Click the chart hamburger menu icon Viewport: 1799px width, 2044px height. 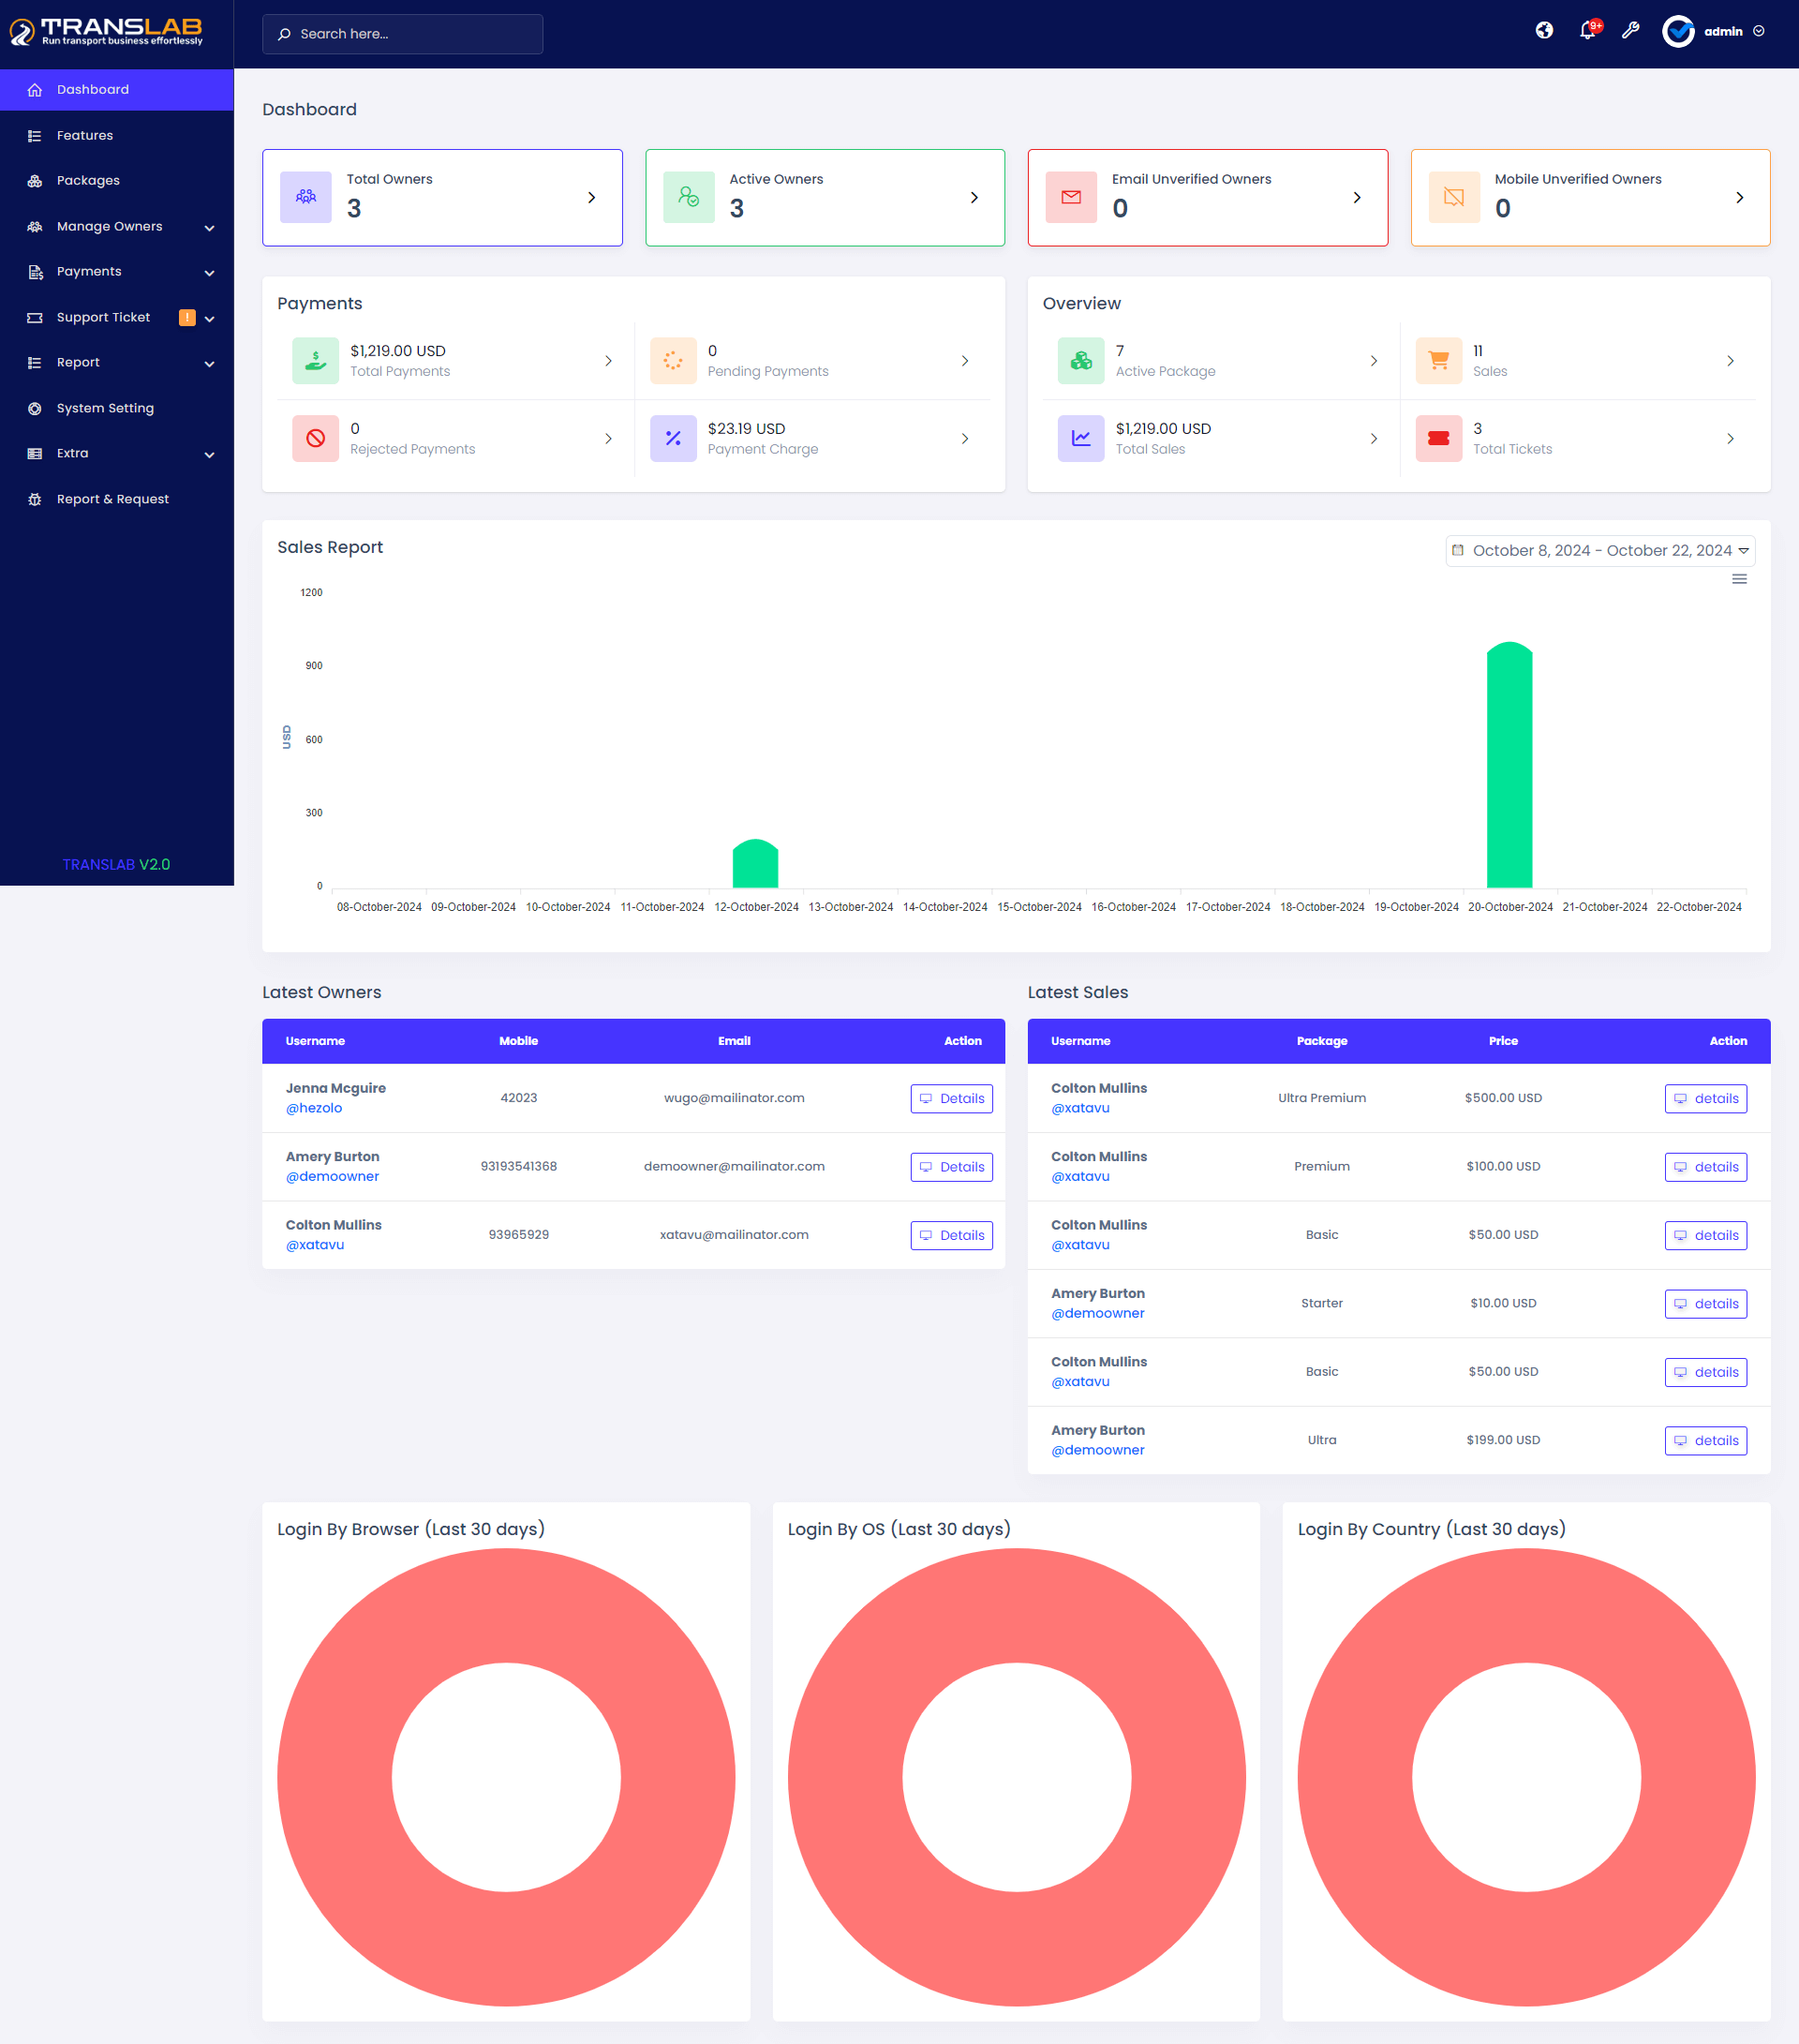[1739, 579]
